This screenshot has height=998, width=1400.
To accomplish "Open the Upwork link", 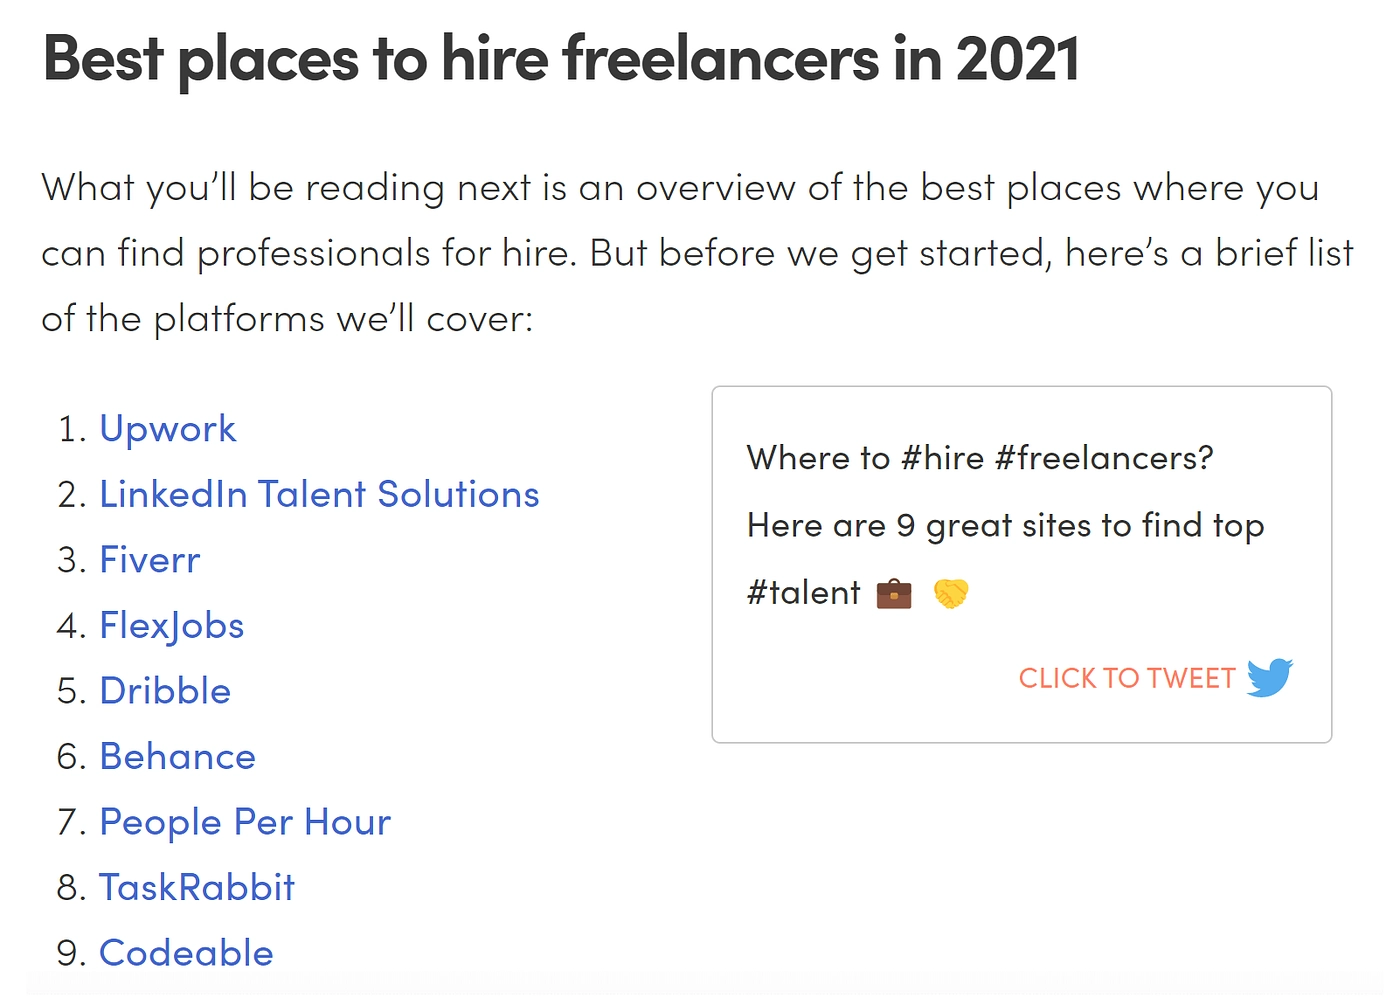I will pos(168,429).
